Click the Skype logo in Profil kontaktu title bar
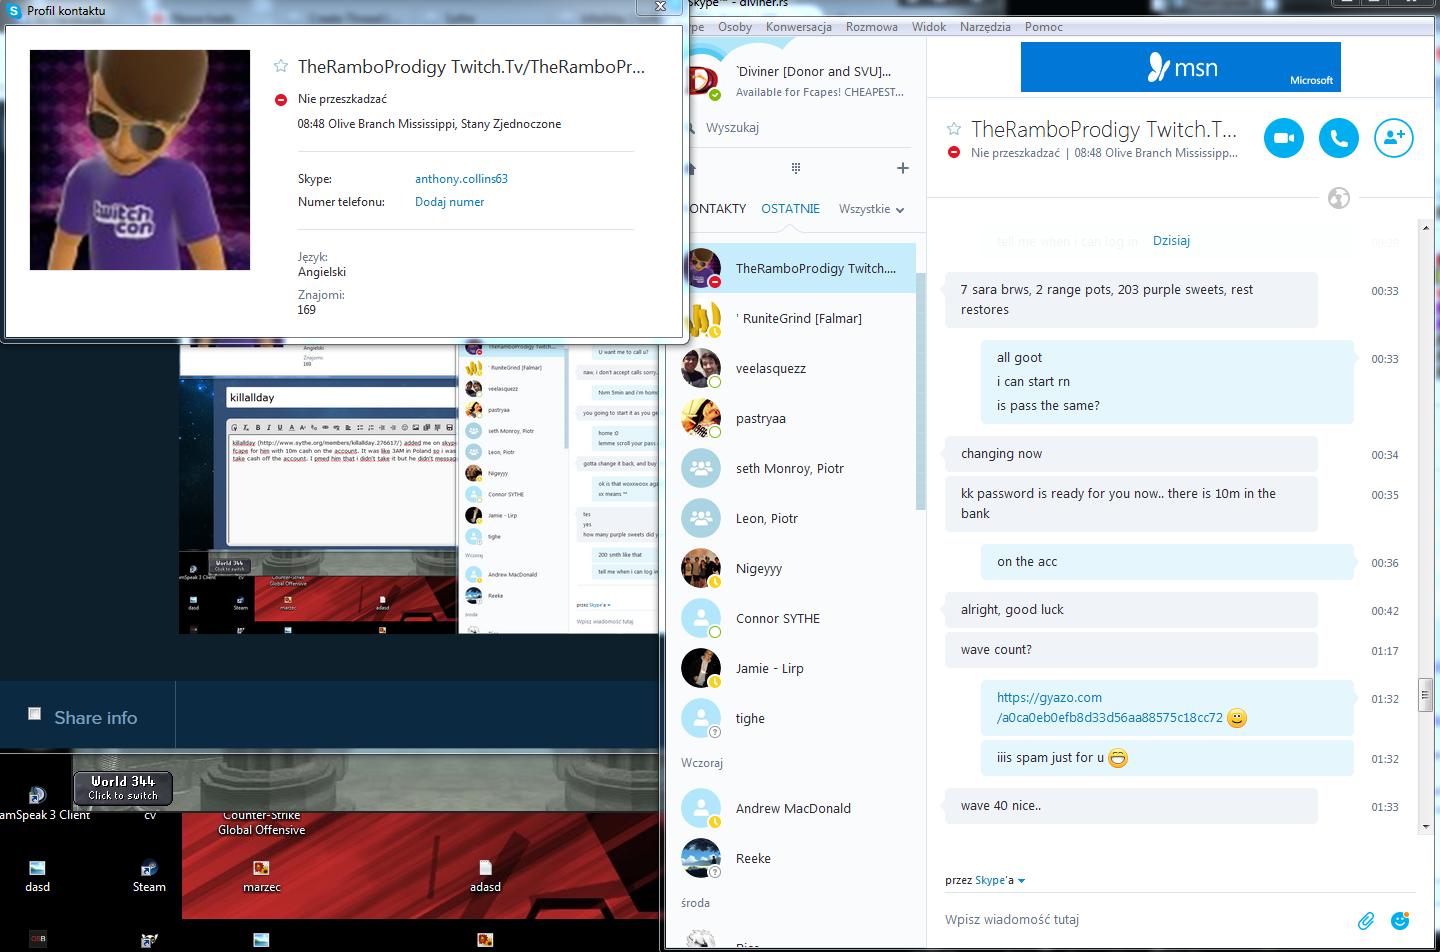 [x=14, y=11]
